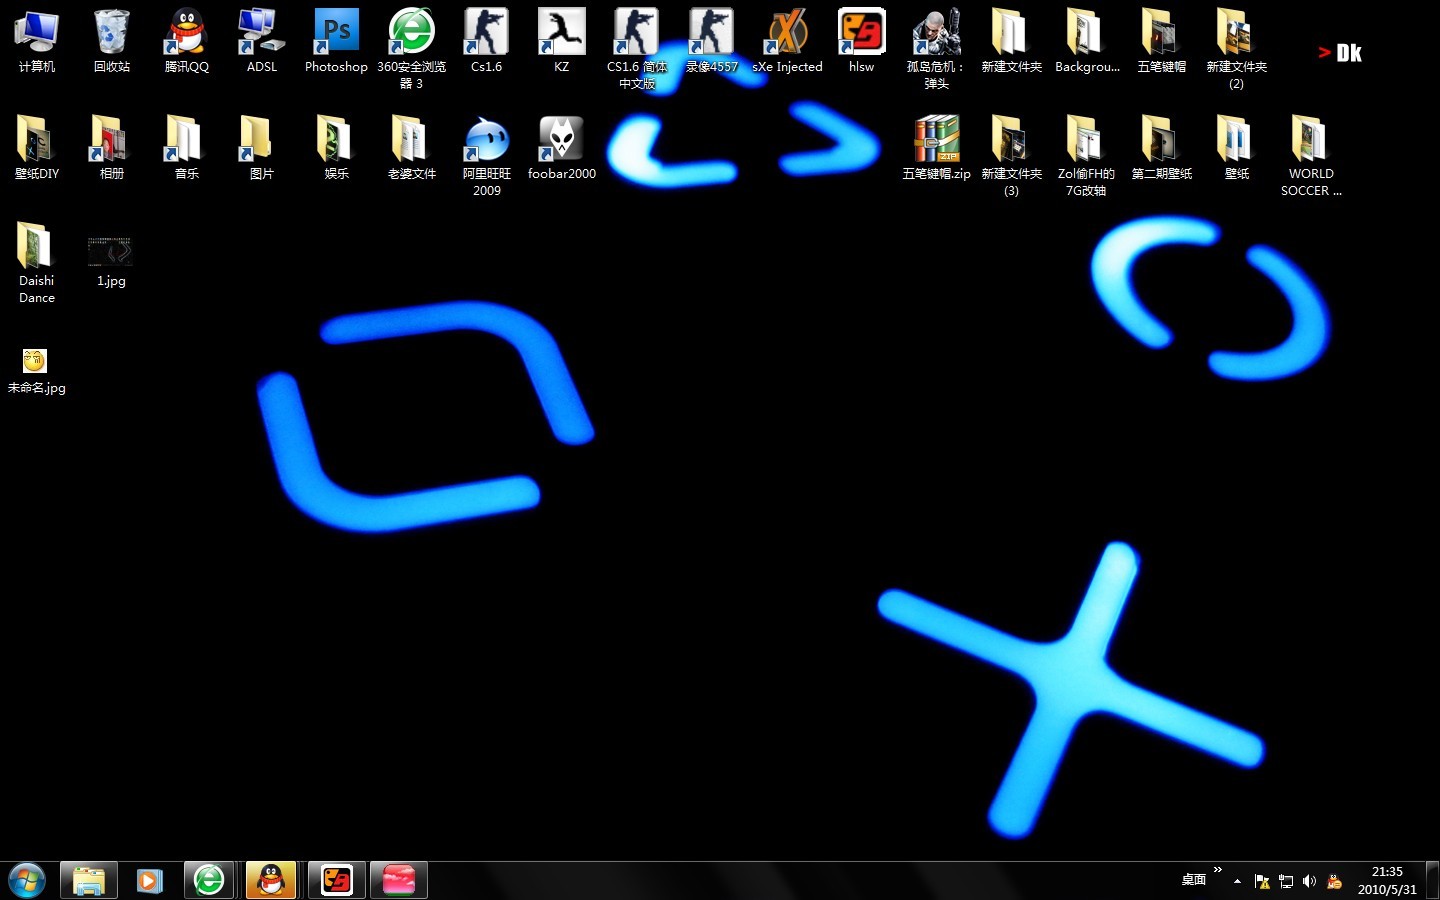Select the 孤岛危机：弹头 game shortcut
Screen dimensions: 1440x900
click(x=936, y=48)
